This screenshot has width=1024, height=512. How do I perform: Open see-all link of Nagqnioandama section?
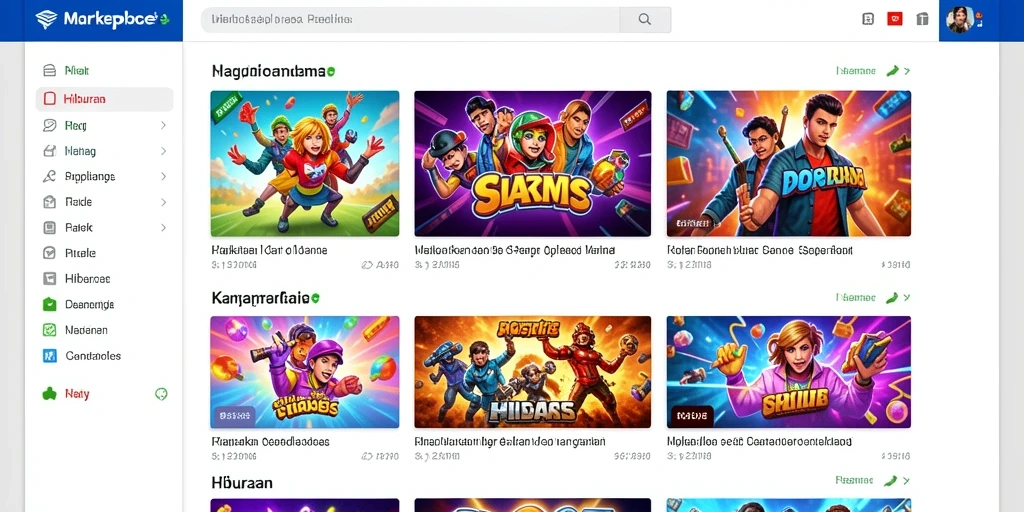click(856, 71)
